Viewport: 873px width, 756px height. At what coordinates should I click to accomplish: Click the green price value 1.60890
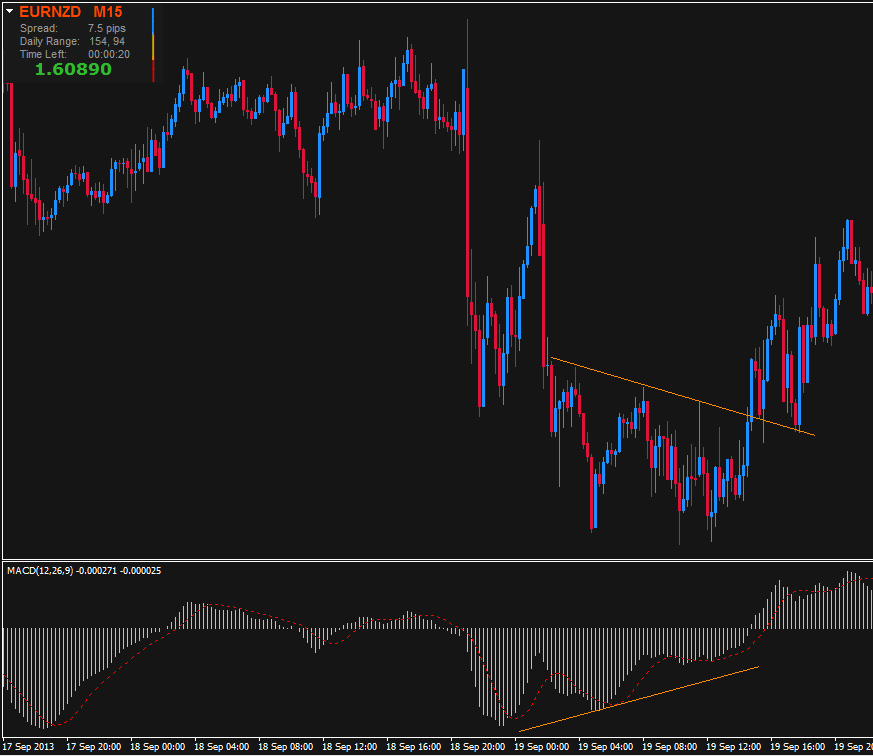click(73, 70)
